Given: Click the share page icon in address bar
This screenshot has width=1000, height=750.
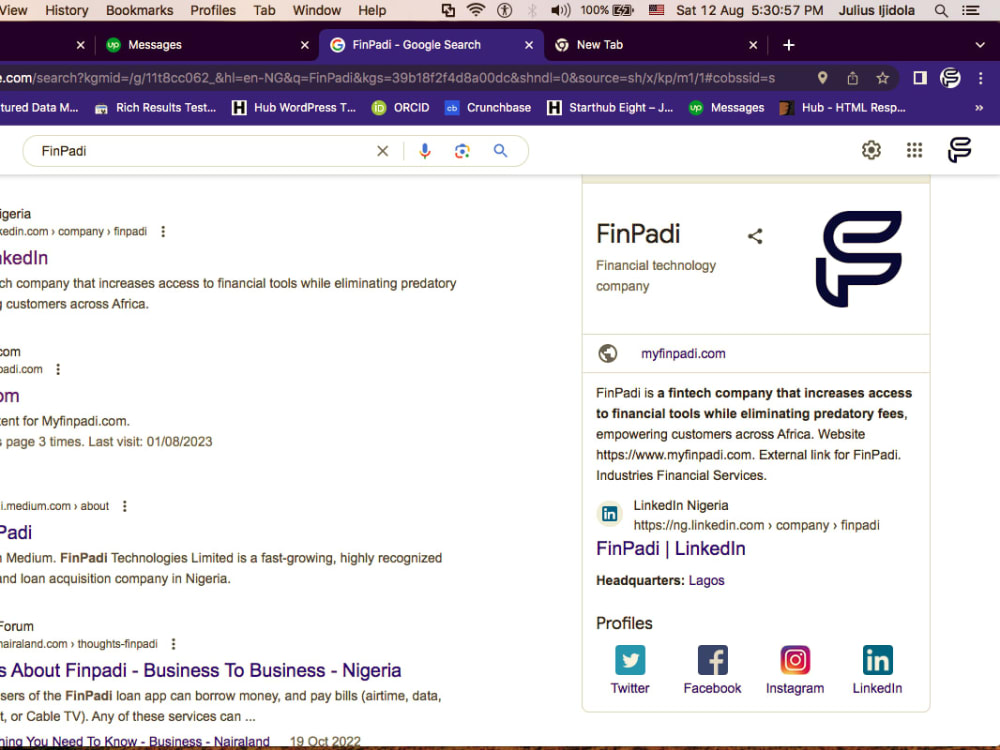Looking at the screenshot, I should click(853, 78).
